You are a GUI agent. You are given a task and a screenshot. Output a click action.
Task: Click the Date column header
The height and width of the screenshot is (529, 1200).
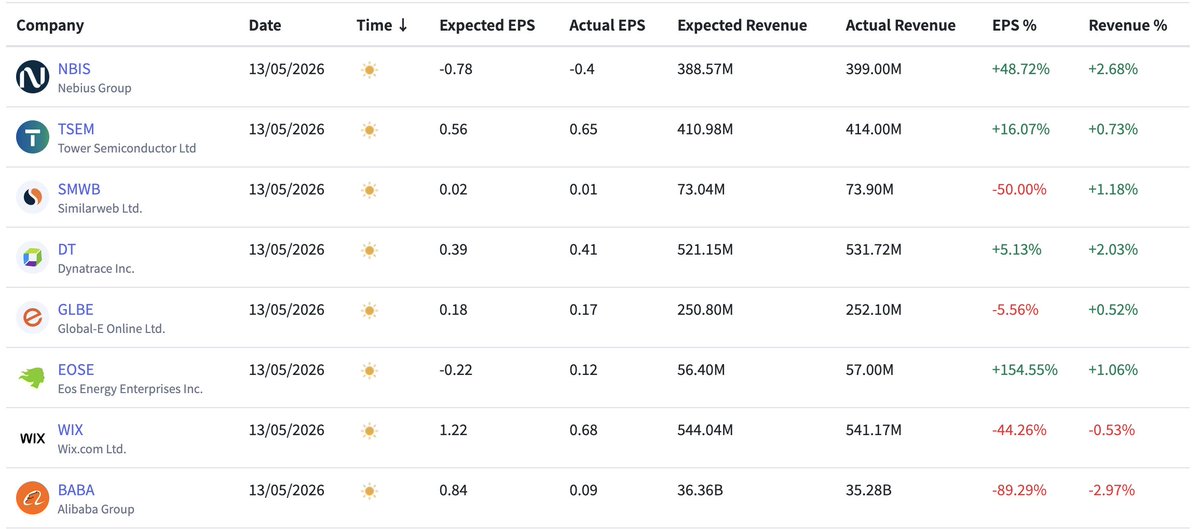click(265, 25)
